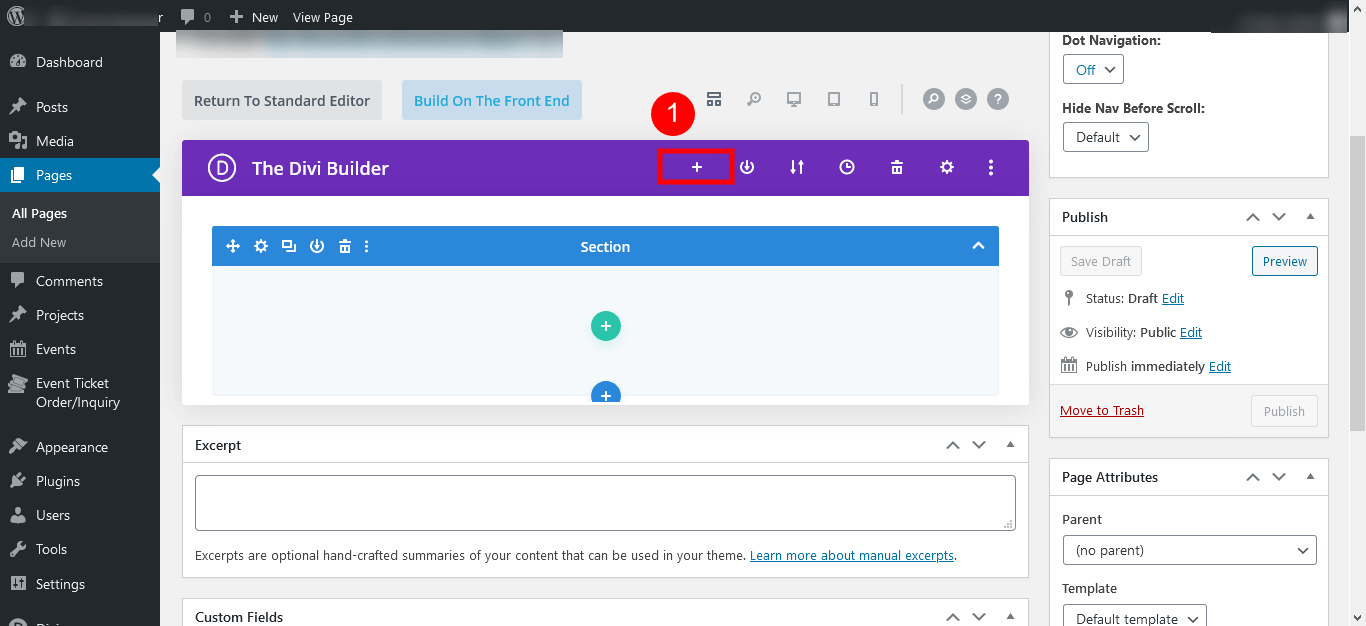Open the Users menu
Viewport: 1366px width, 626px height.
click(80, 515)
